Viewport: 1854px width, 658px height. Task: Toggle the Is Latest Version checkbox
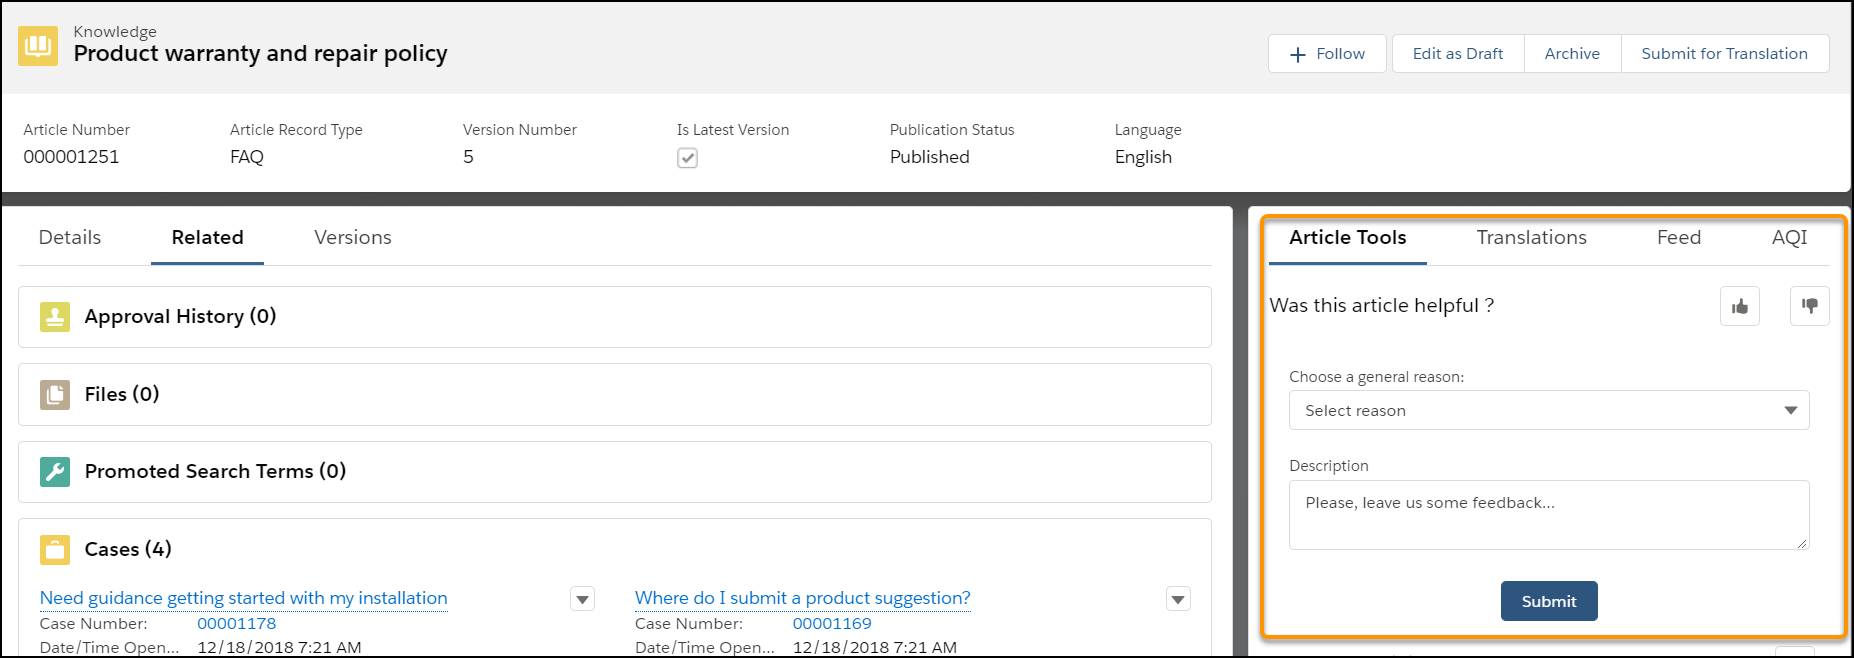[687, 158]
